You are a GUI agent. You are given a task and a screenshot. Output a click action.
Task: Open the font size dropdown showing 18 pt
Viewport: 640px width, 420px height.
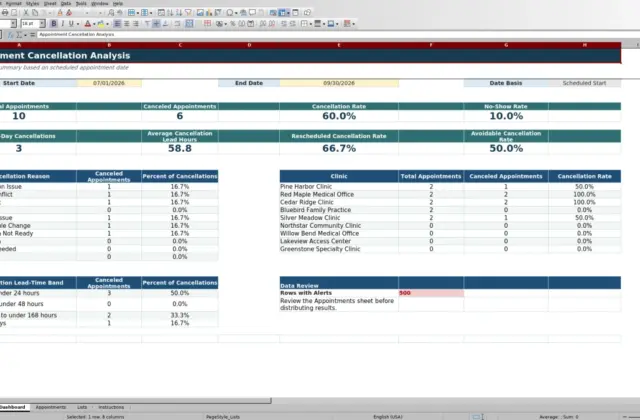pos(42,24)
